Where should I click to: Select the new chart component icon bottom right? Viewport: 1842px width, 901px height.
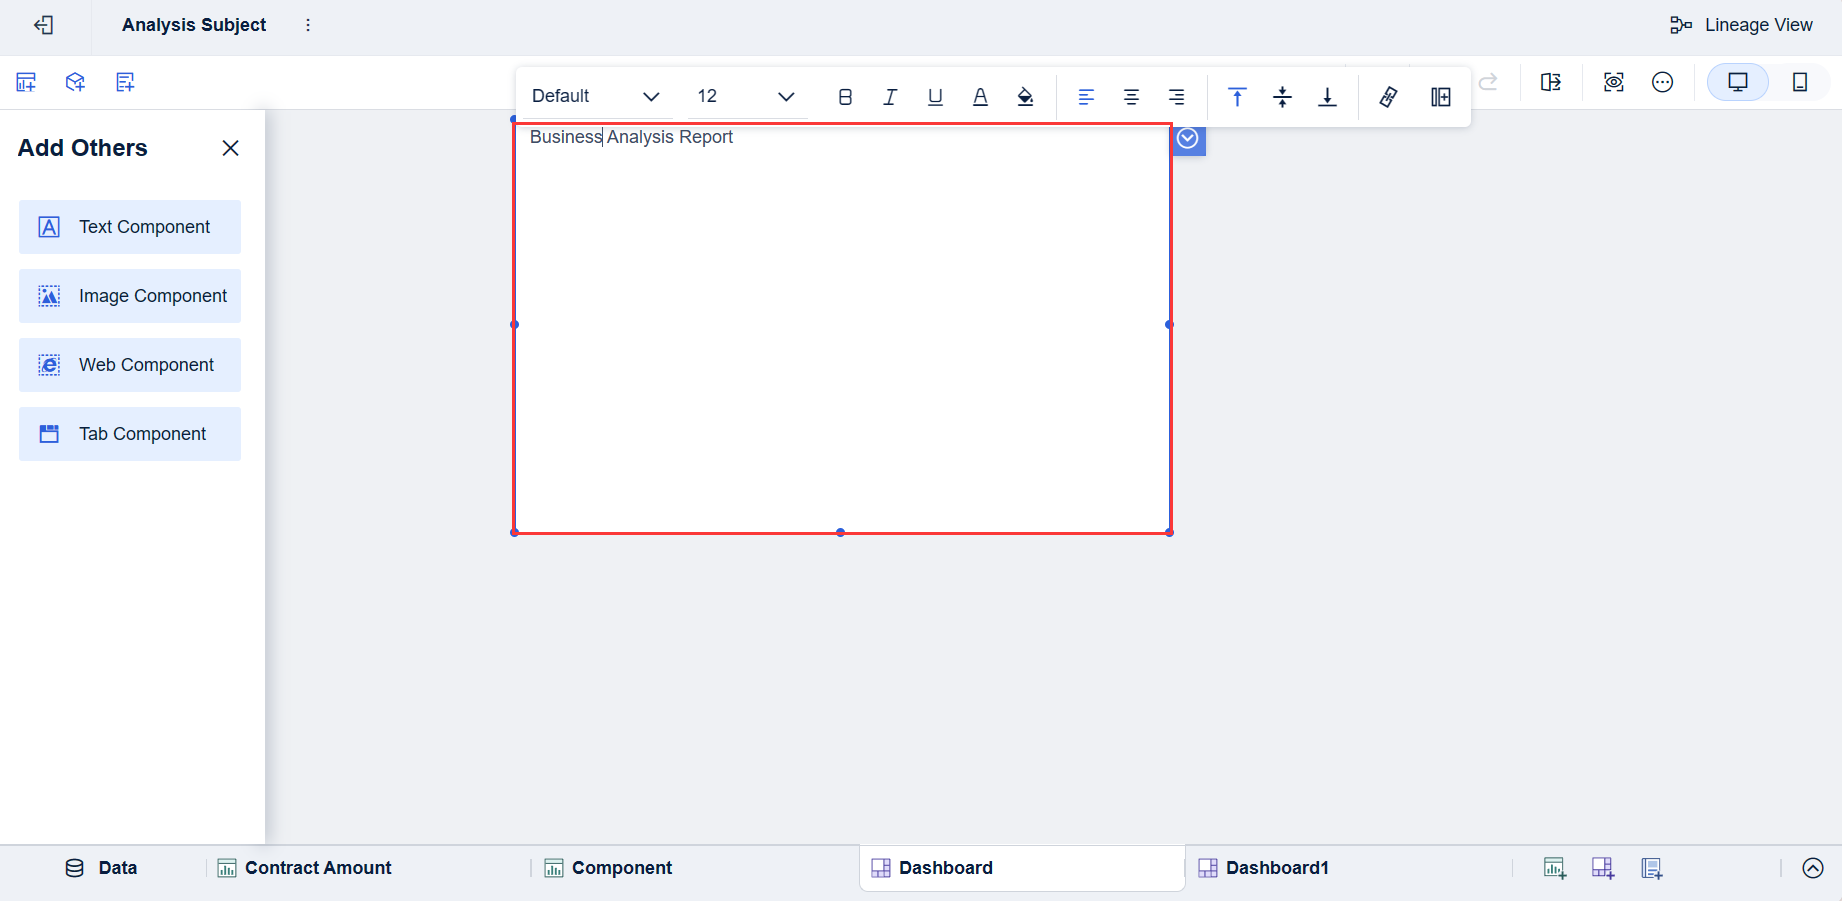[x=1555, y=868]
